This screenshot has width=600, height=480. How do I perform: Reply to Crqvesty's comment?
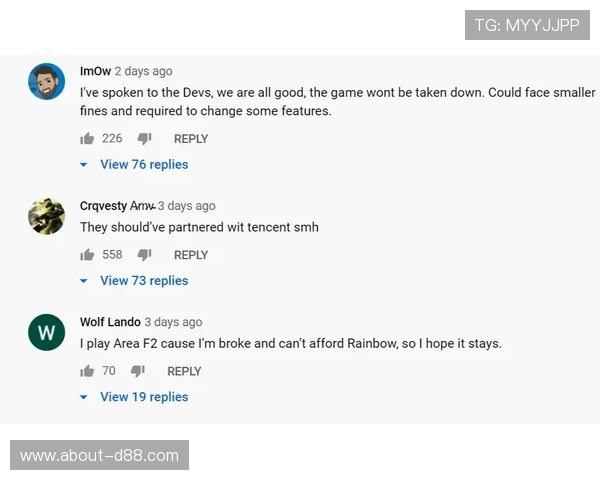(191, 255)
